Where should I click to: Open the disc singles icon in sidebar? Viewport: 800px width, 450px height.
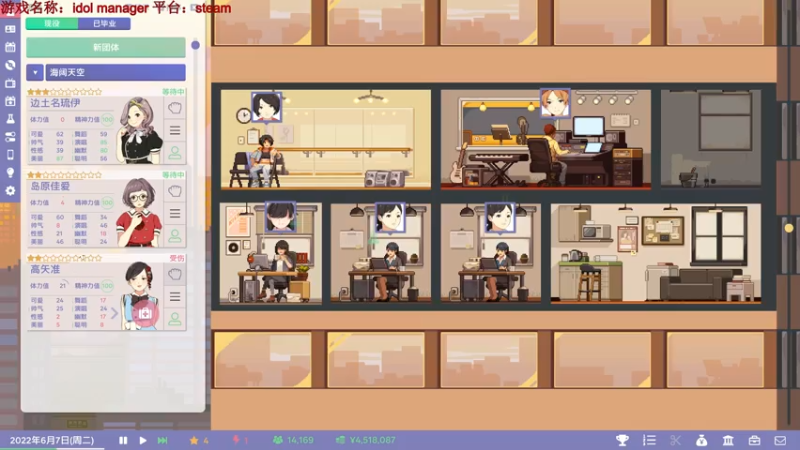point(10,65)
